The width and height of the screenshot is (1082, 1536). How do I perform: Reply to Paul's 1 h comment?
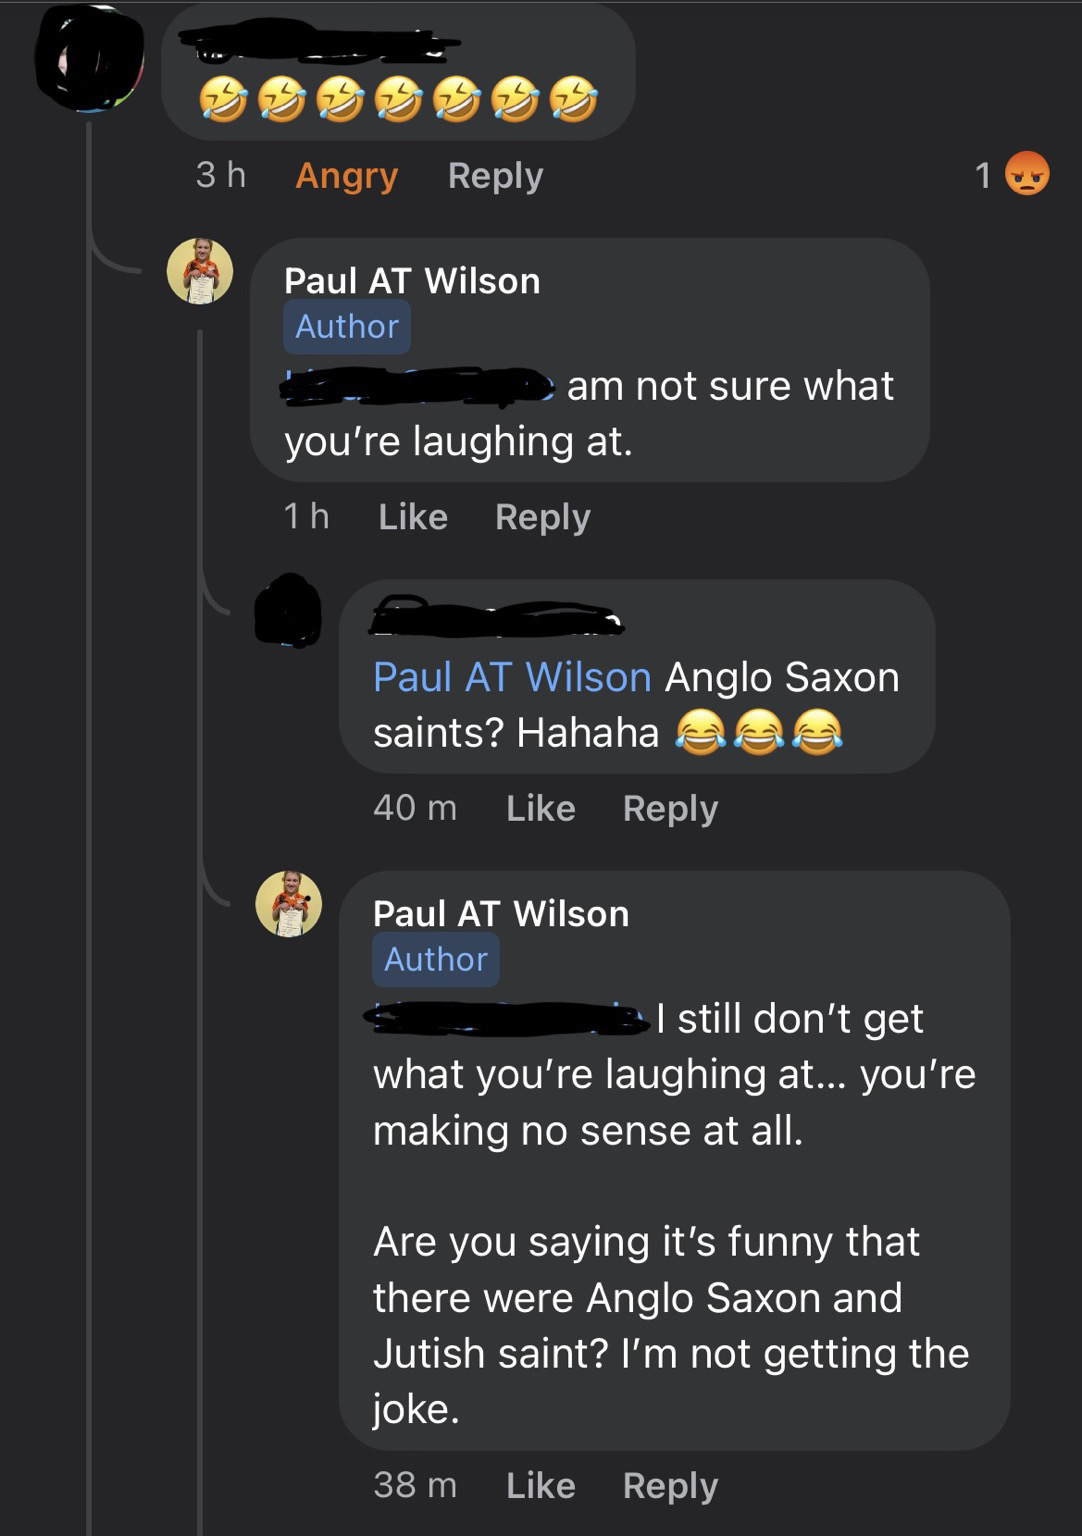542,517
